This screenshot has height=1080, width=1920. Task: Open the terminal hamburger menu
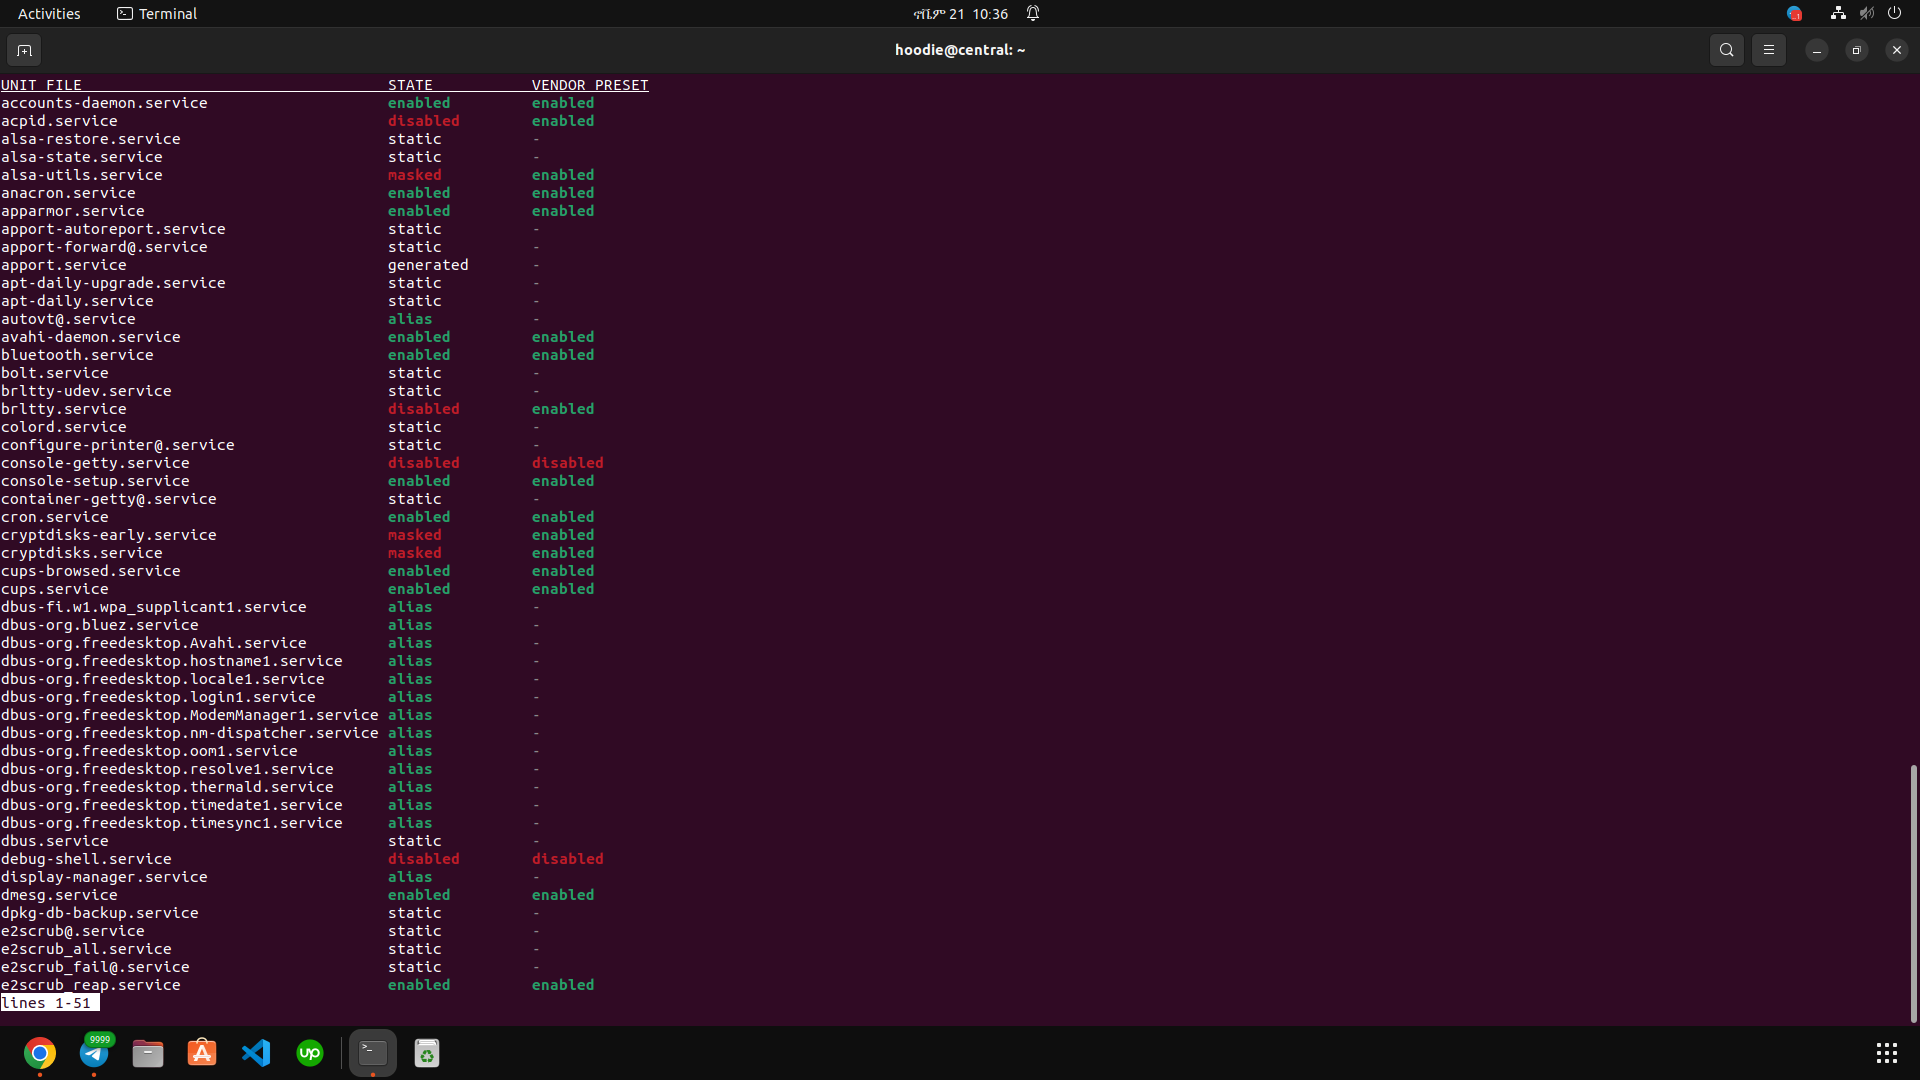(1768, 50)
